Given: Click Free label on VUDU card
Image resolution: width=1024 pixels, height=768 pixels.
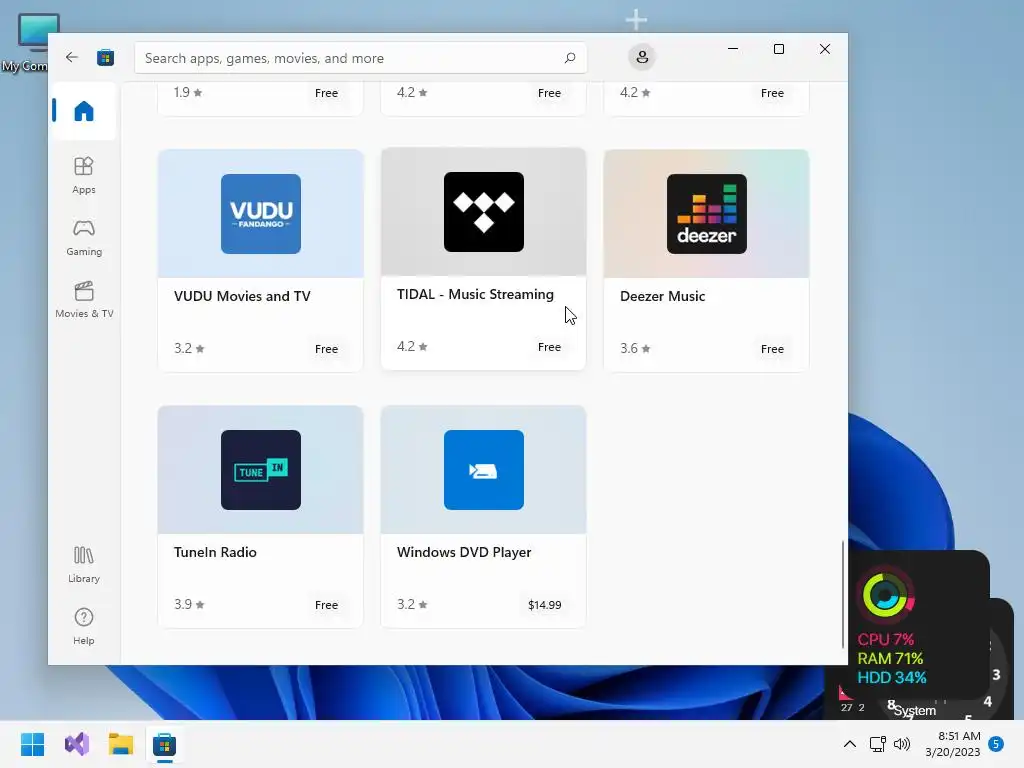Looking at the screenshot, I should [326, 349].
